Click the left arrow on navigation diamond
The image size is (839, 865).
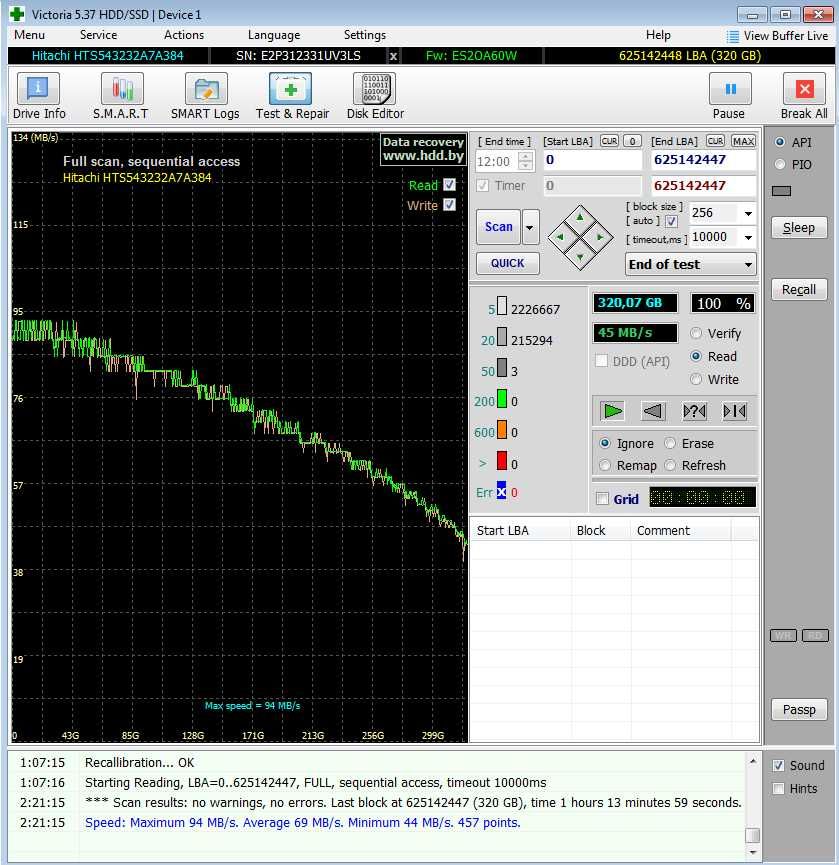tap(560, 237)
